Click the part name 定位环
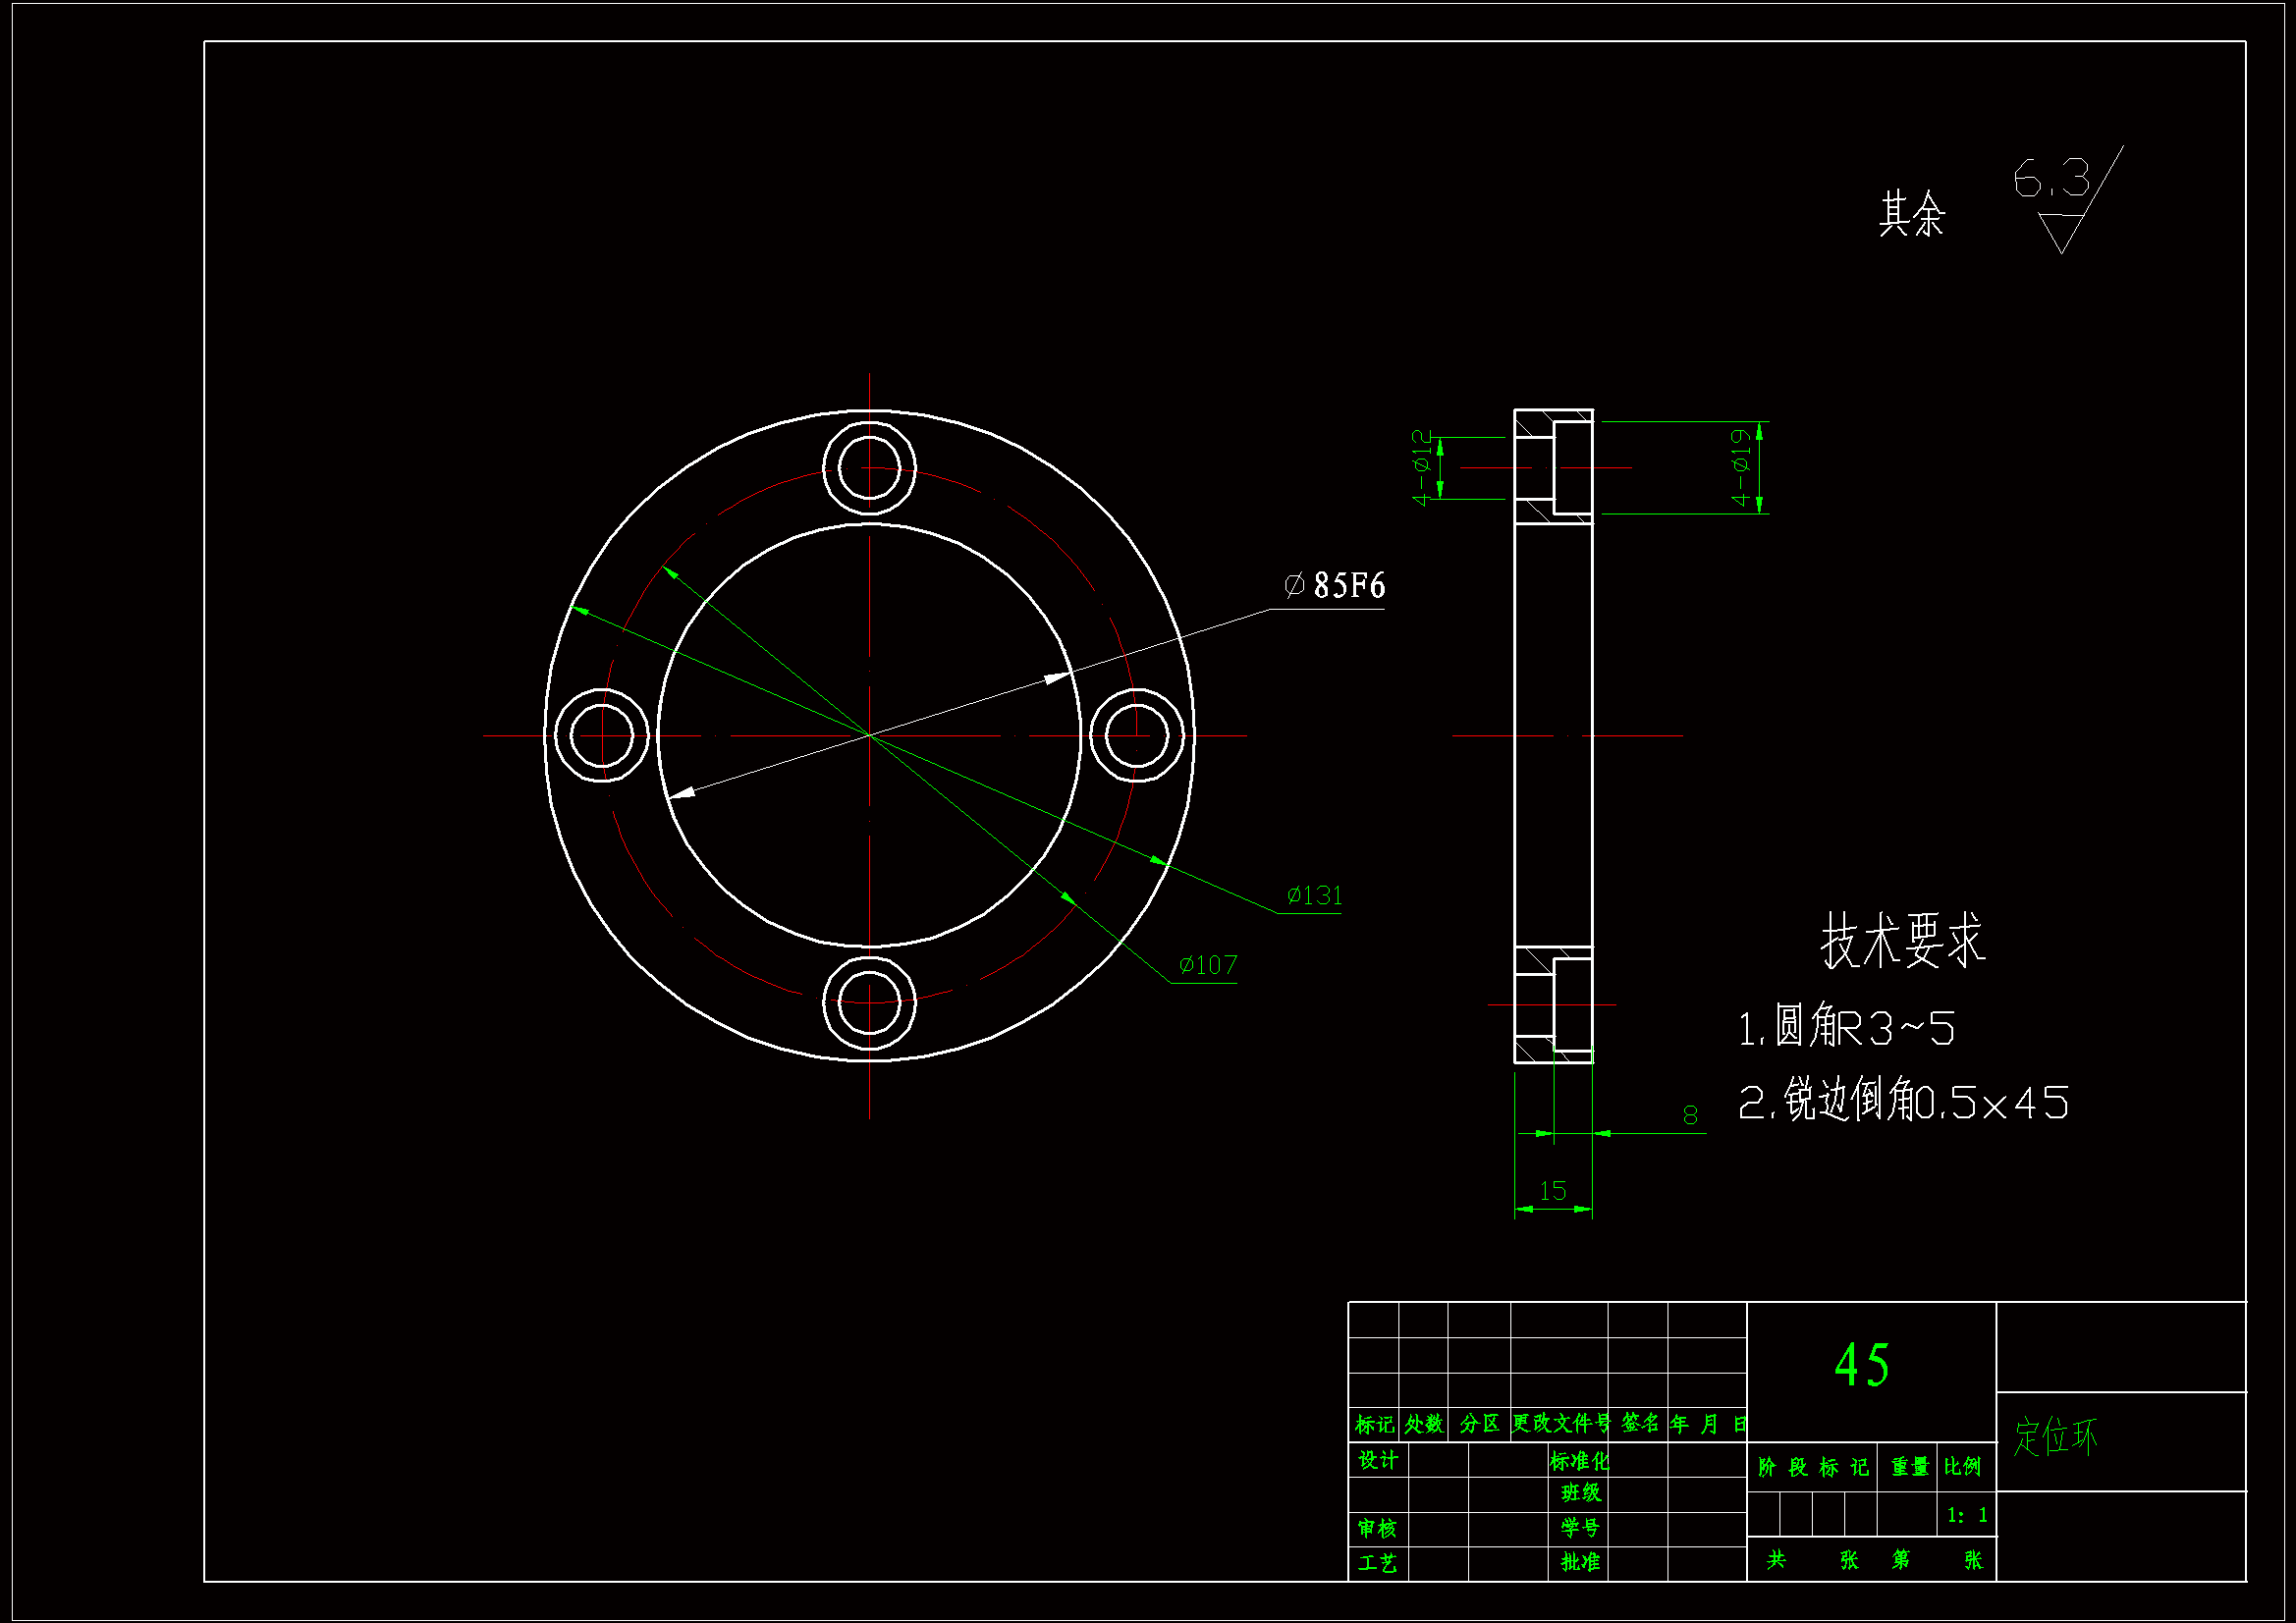Image resolution: width=2296 pixels, height=1623 pixels. point(2055,1437)
